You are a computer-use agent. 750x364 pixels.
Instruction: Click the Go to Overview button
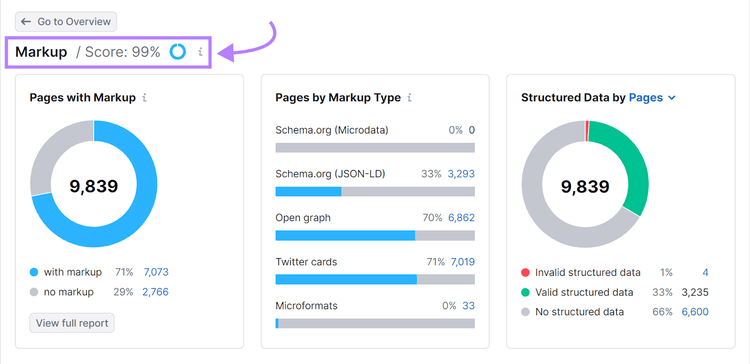(66, 22)
